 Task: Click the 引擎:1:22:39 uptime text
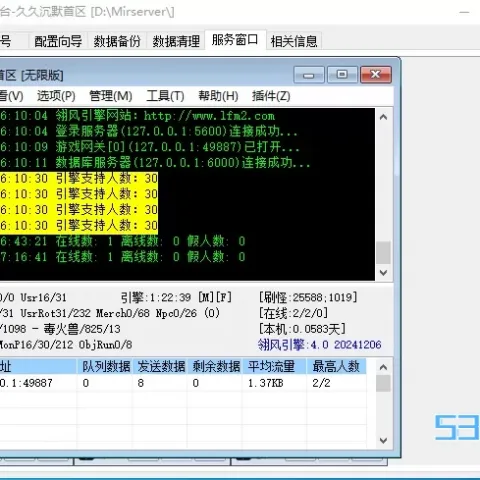(x=156, y=297)
